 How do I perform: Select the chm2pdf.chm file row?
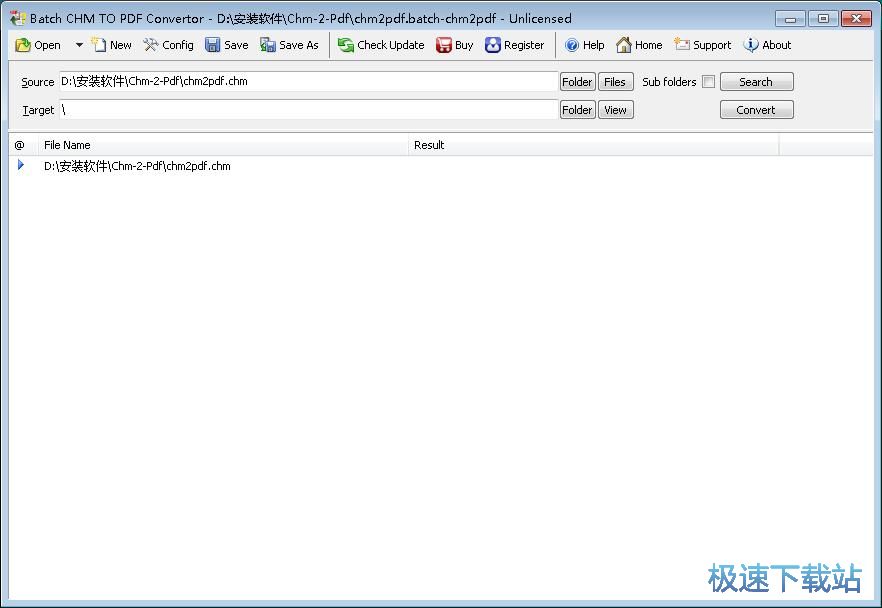click(440, 166)
